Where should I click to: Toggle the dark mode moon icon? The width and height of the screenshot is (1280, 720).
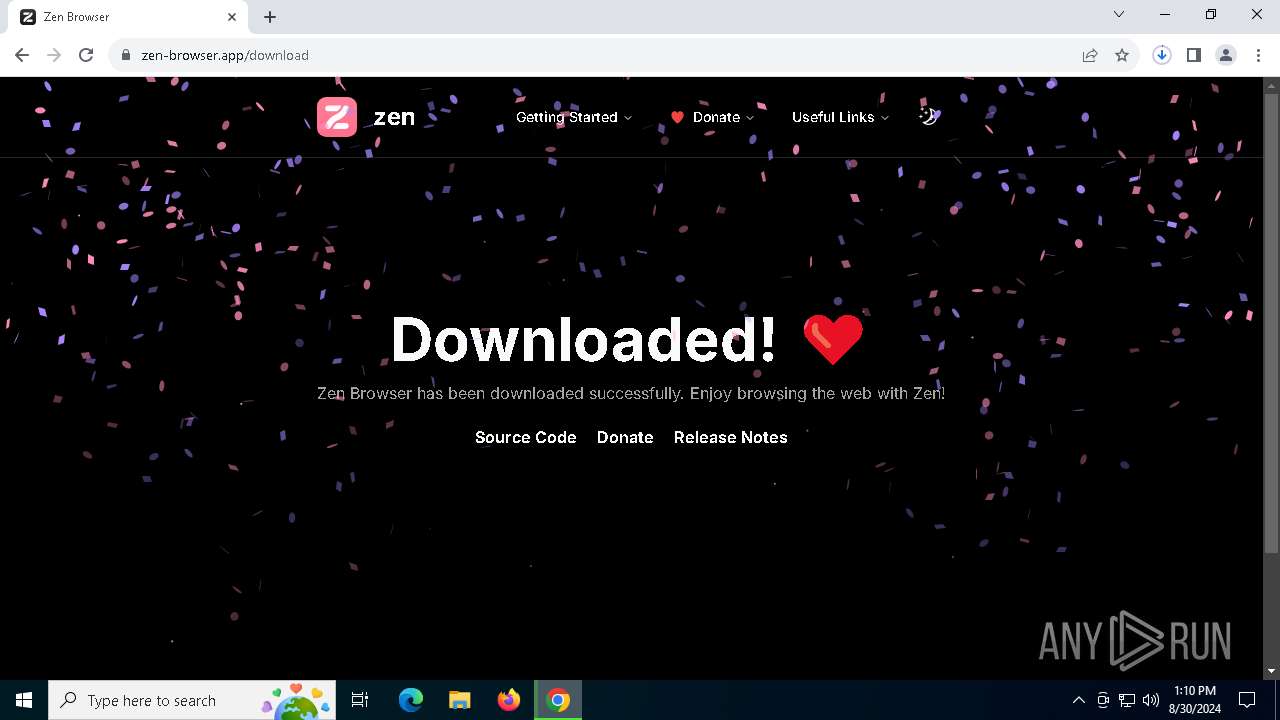click(928, 116)
